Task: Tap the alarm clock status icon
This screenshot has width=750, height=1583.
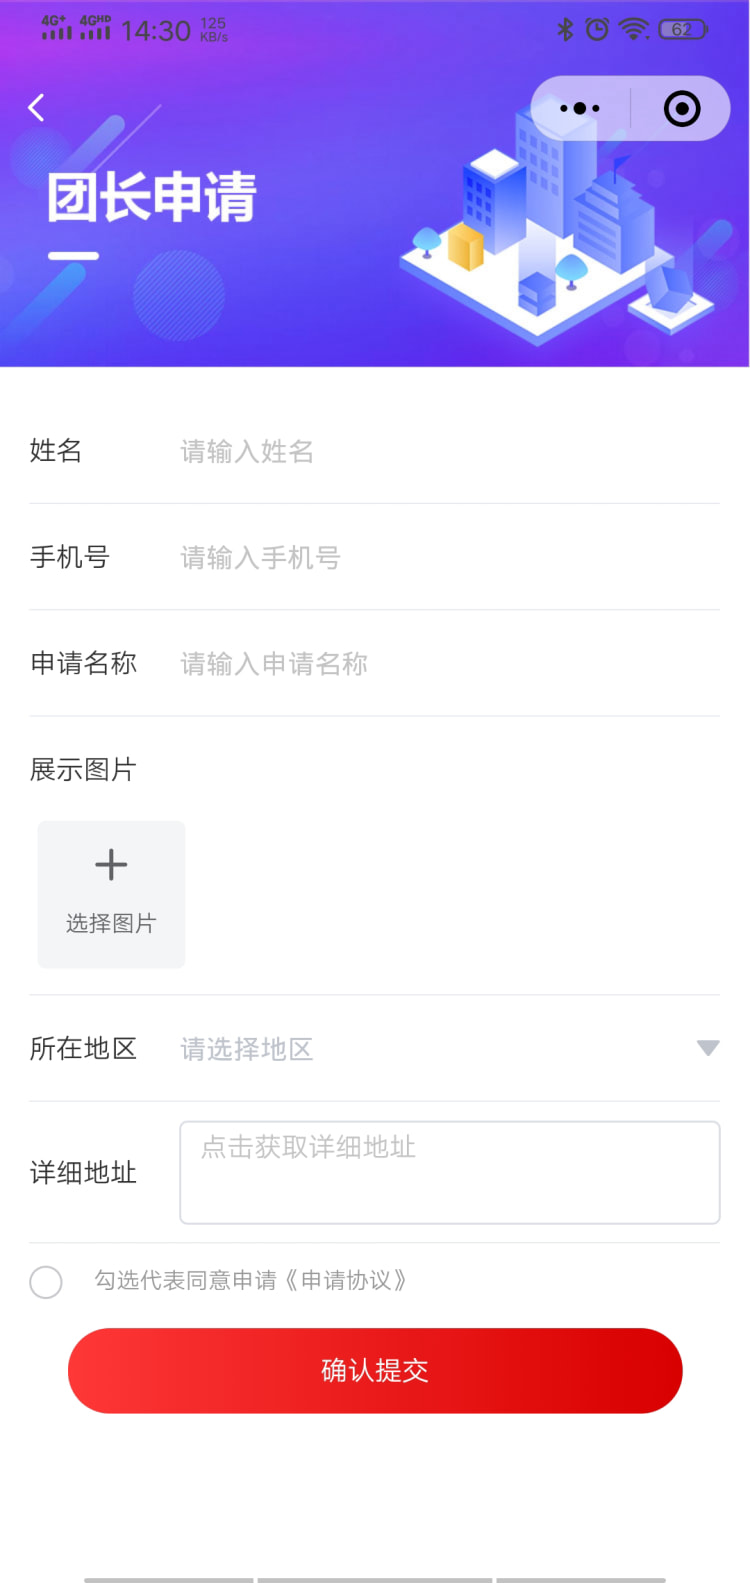Action: [597, 29]
